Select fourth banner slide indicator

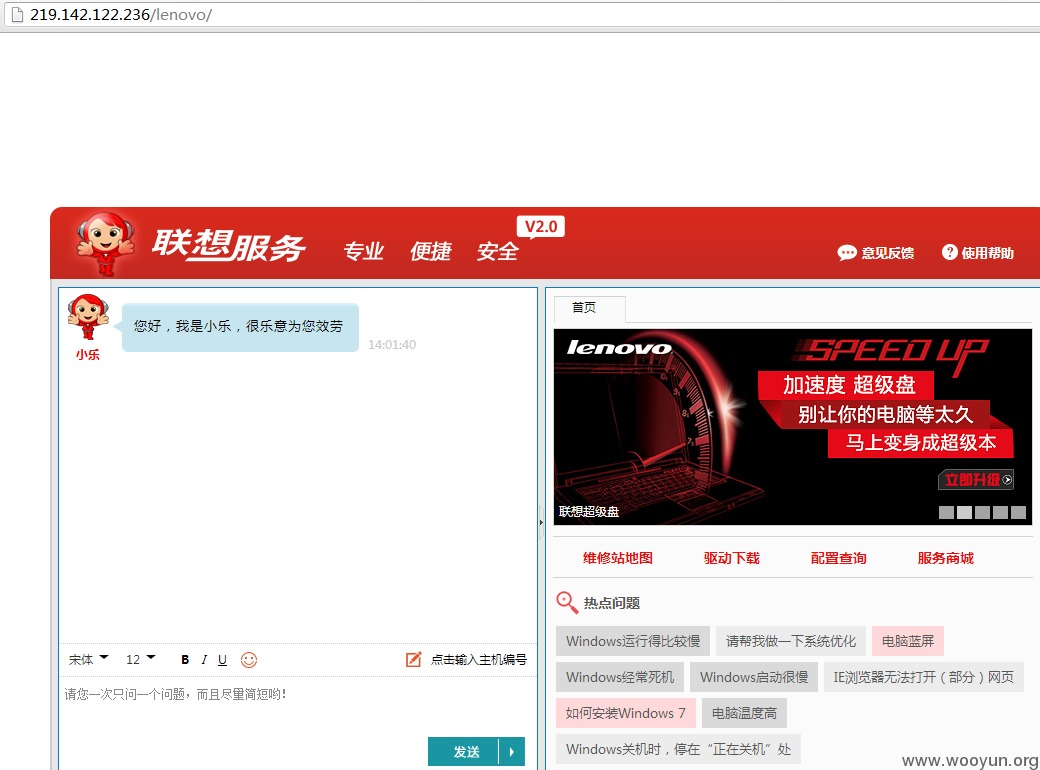1000,512
